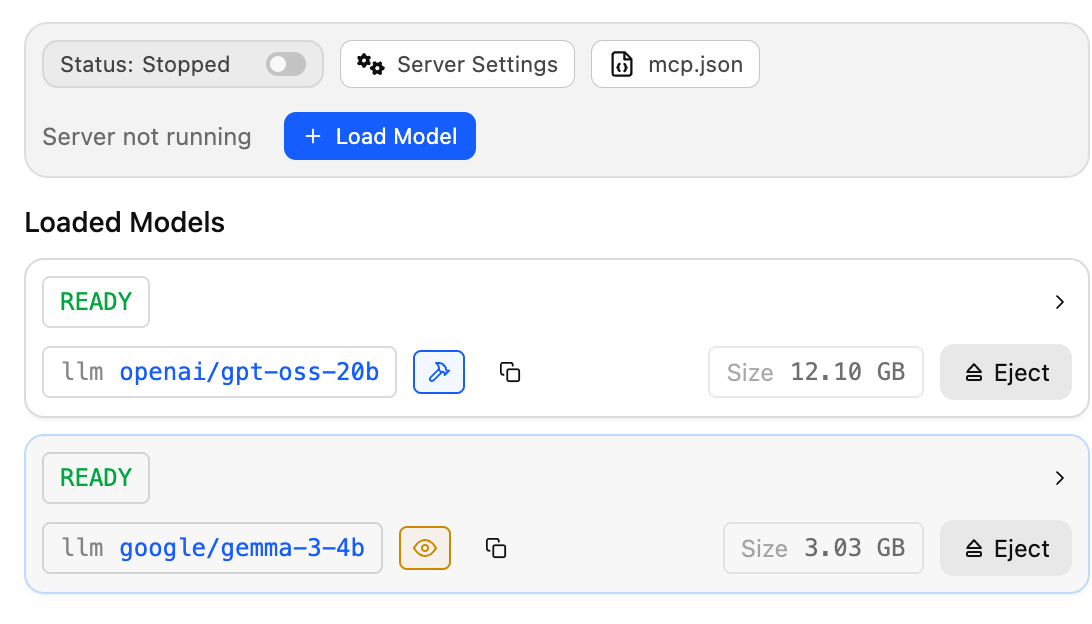Click the Size 12.10 GB label

pyautogui.click(x=815, y=372)
